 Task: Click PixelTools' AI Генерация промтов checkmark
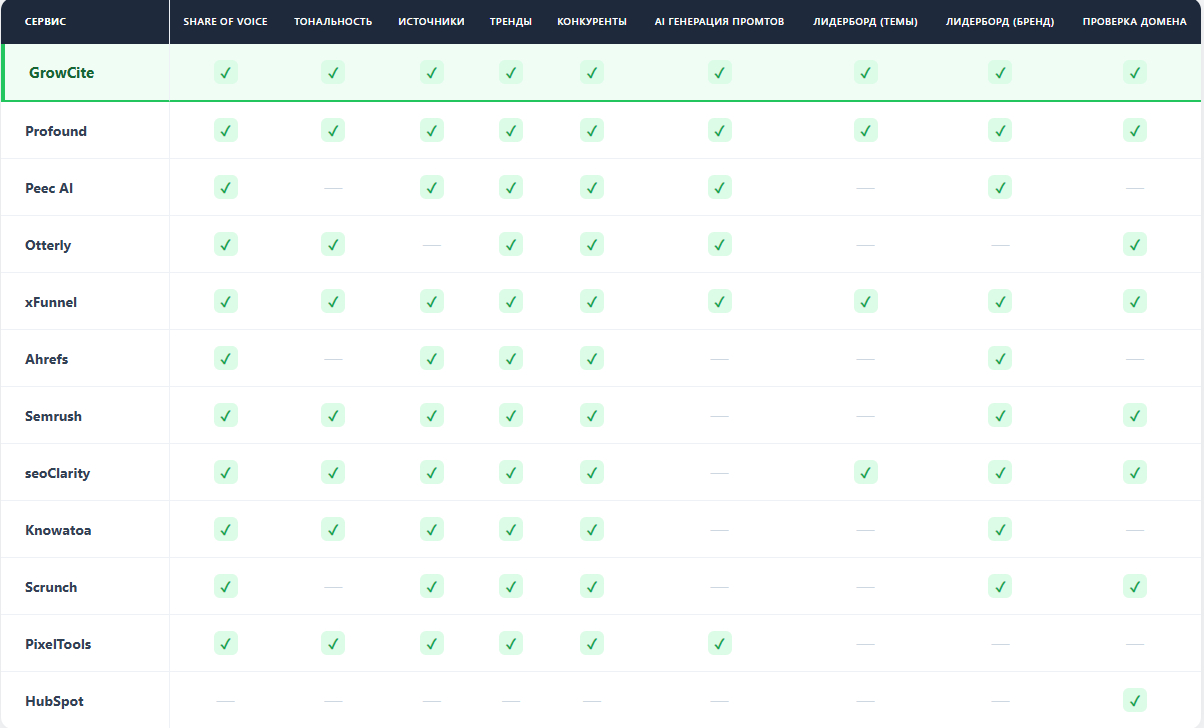tap(719, 643)
